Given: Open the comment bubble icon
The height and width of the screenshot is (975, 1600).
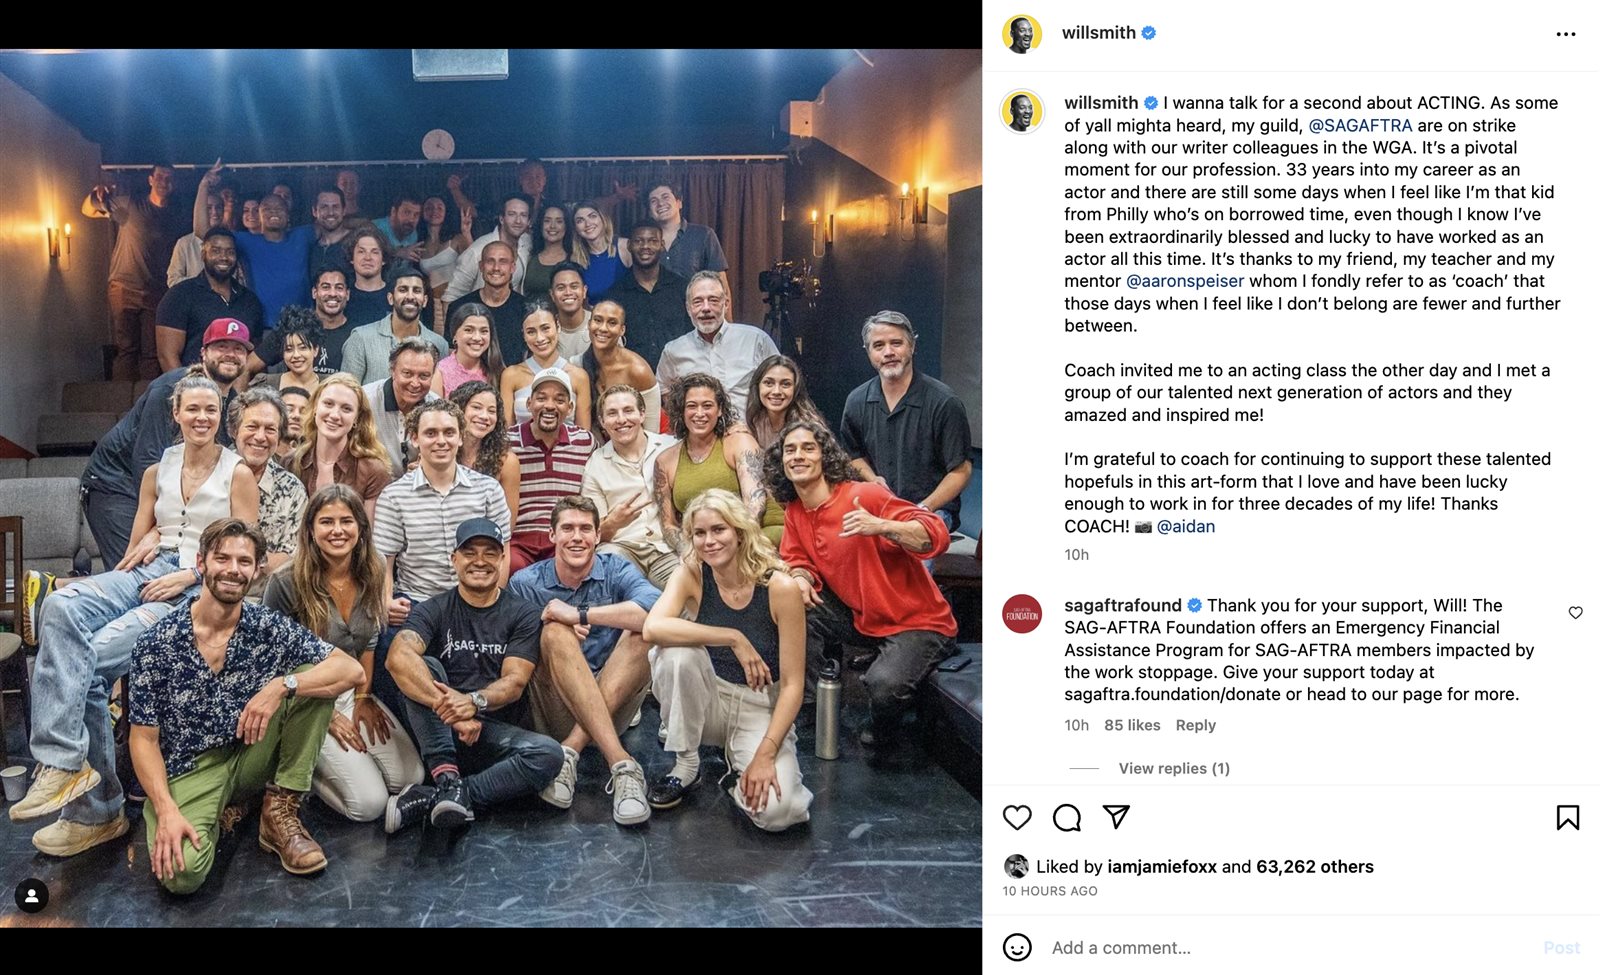Looking at the screenshot, I should tap(1067, 817).
